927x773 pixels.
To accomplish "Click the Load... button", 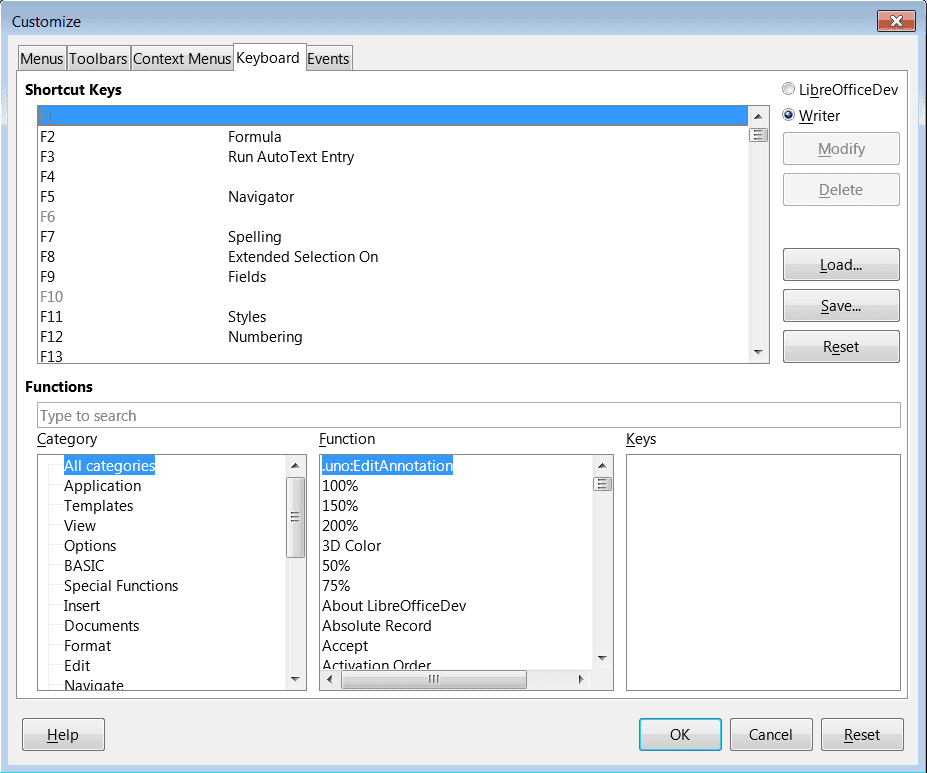I will point(841,265).
